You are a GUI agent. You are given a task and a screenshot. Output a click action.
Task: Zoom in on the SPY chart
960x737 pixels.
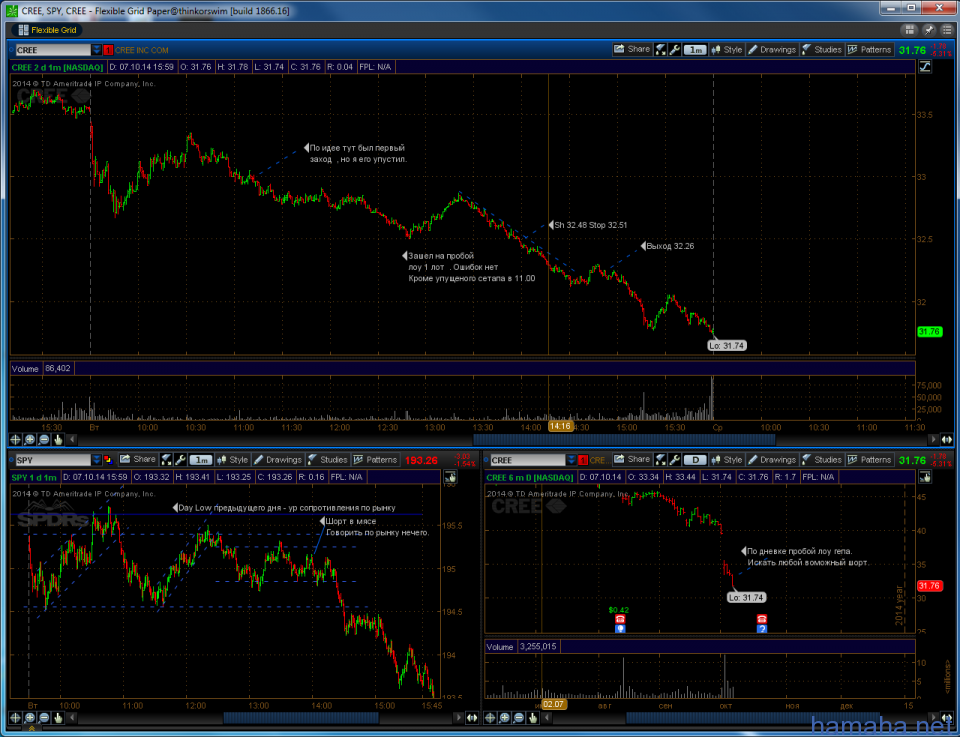(29, 717)
